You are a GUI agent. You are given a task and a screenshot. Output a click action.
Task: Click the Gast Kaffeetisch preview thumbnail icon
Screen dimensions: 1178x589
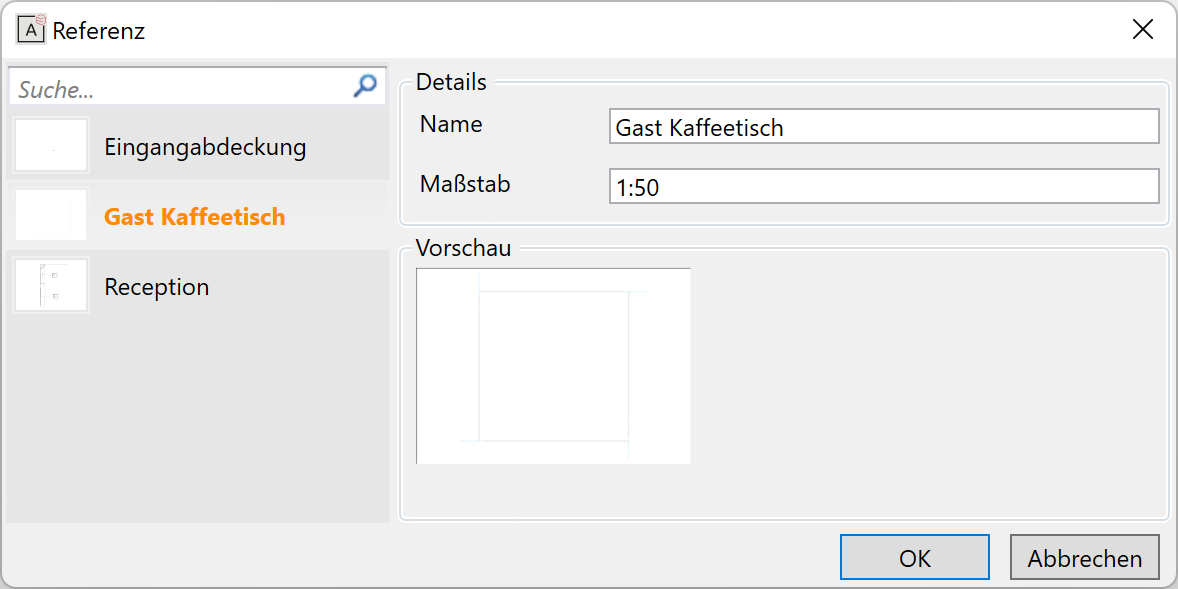click(50, 215)
